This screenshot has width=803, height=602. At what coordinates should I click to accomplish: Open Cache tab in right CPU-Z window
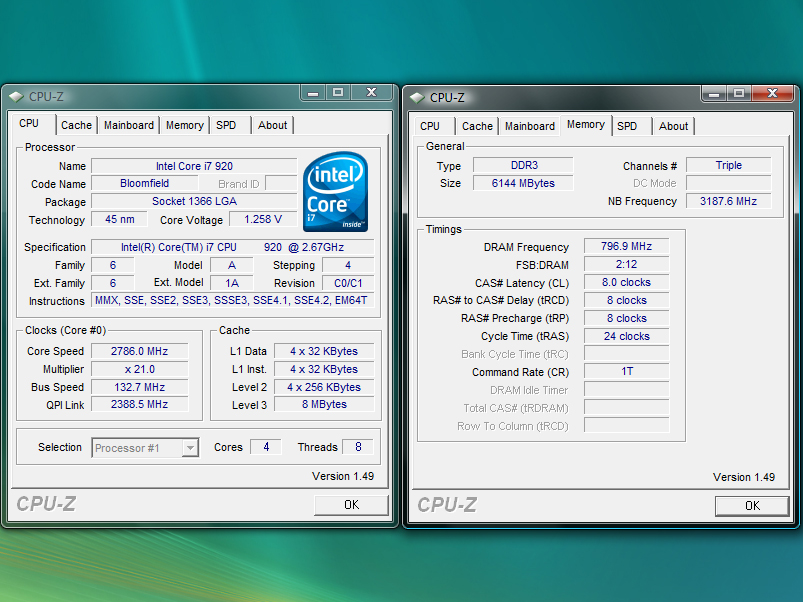[x=477, y=126]
